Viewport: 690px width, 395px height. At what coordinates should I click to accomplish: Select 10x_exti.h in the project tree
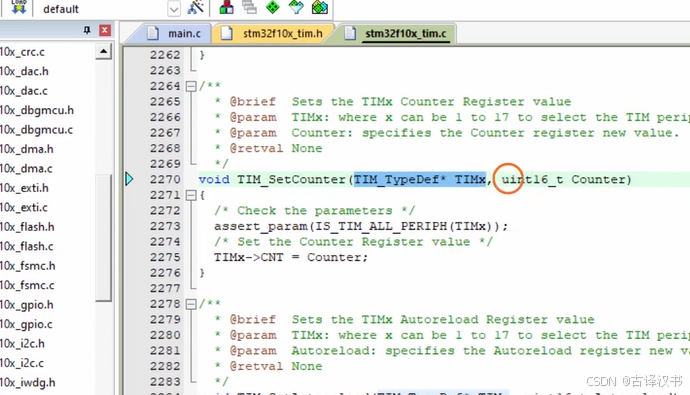pyautogui.click(x=24, y=188)
